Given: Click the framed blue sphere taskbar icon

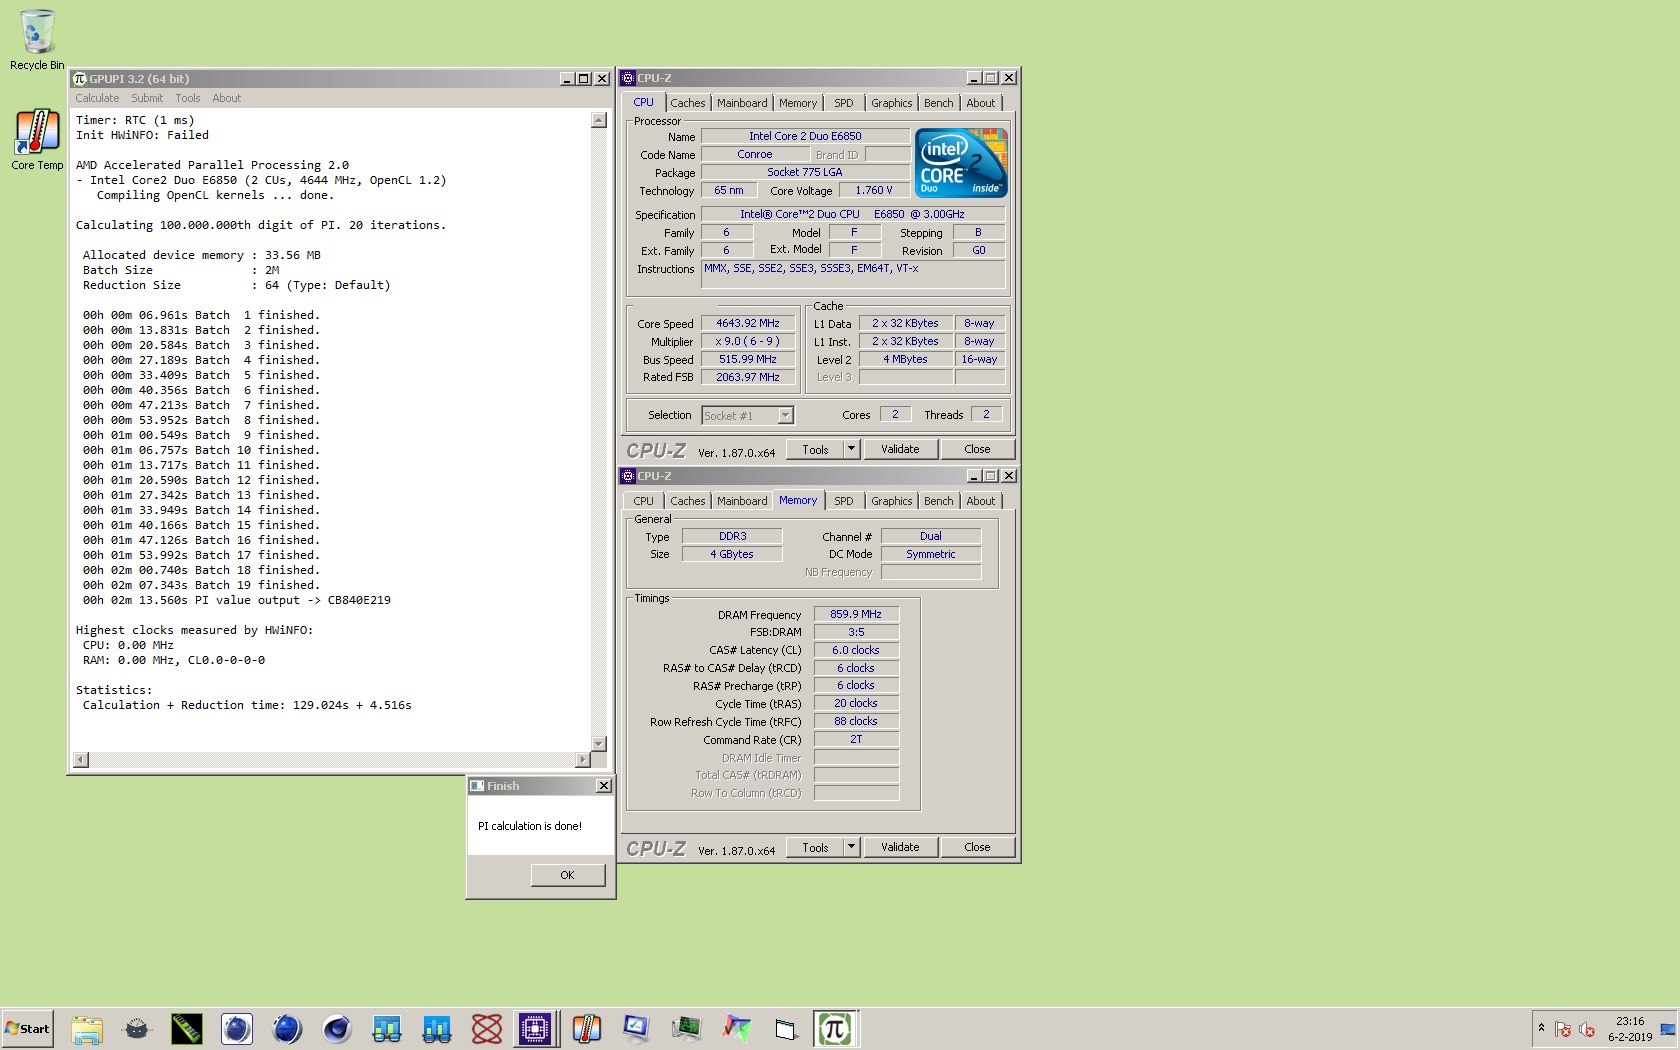Looking at the screenshot, I should pyautogui.click(x=237, y=1028).
